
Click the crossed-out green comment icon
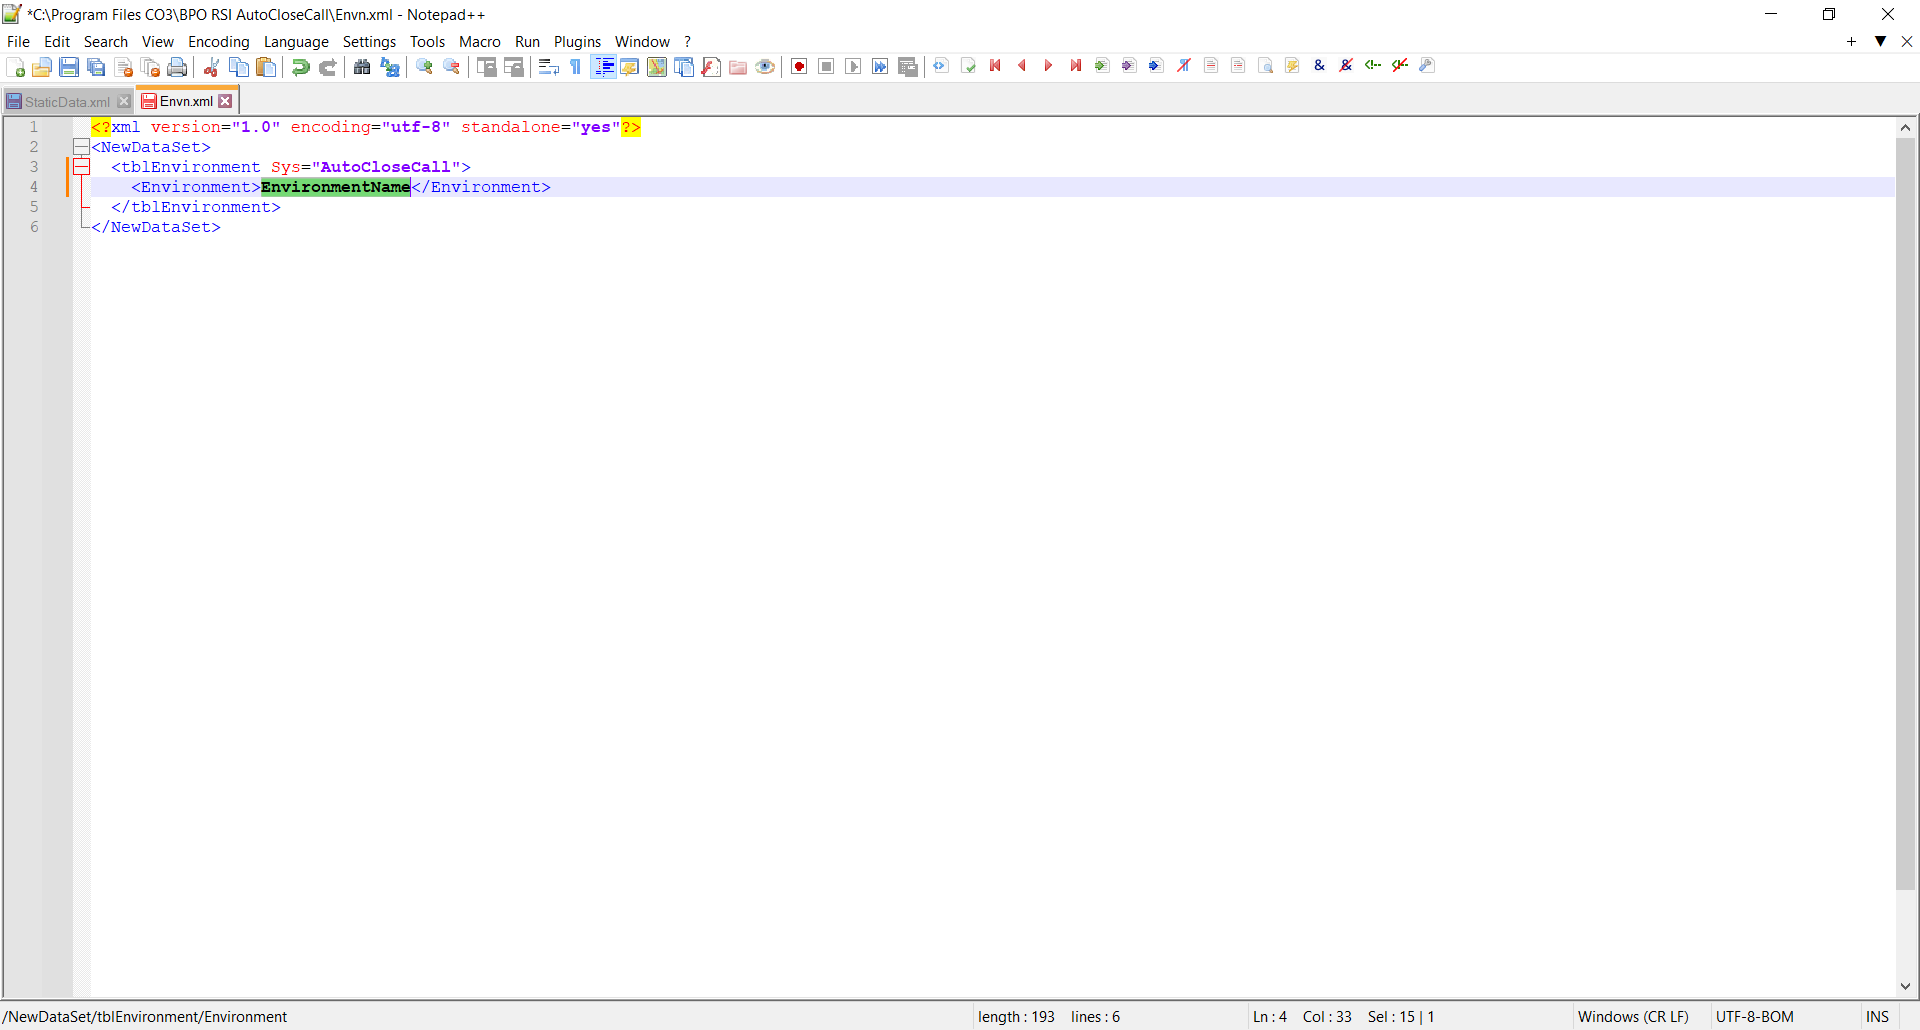tap(1400, 66)
